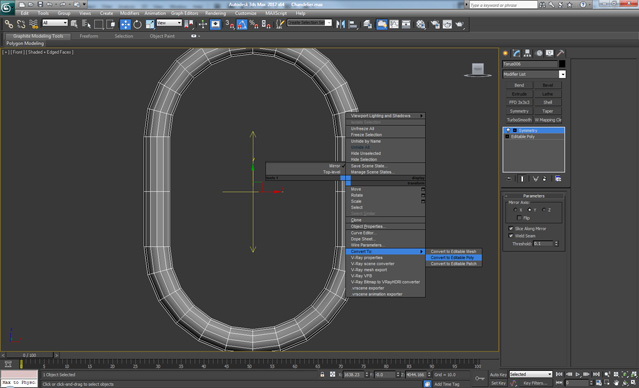Toggle Percent Snap icon
This screenshot has width=639, height=388.
(253, 24)
